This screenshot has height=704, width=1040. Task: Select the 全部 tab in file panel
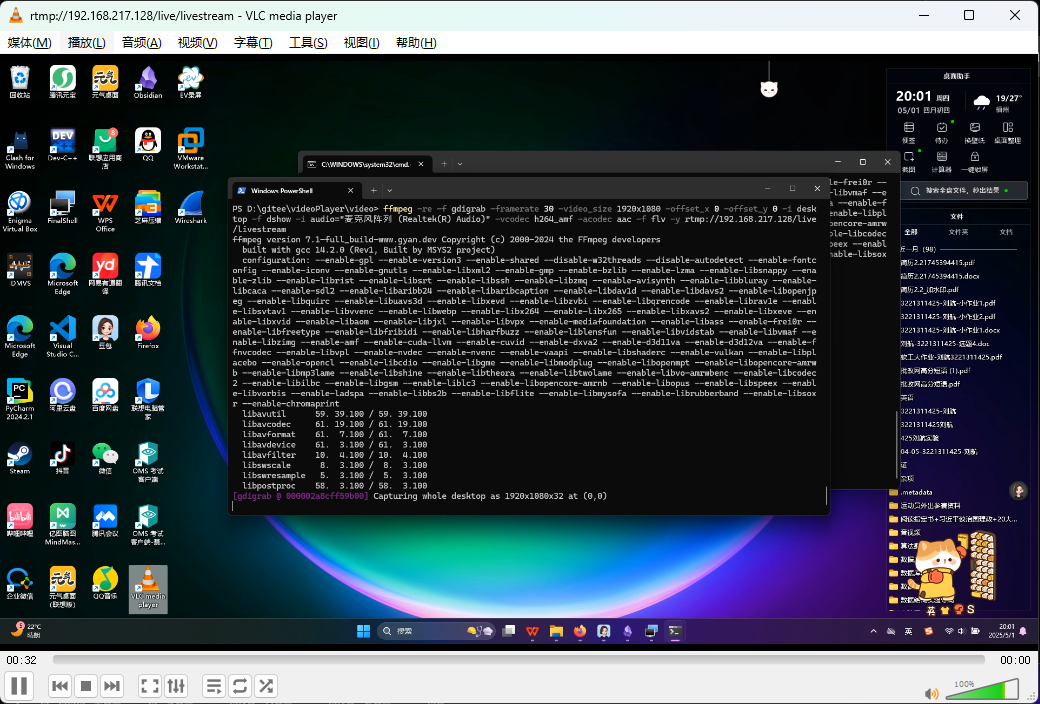pyautogui.click(x=910, y=232)
